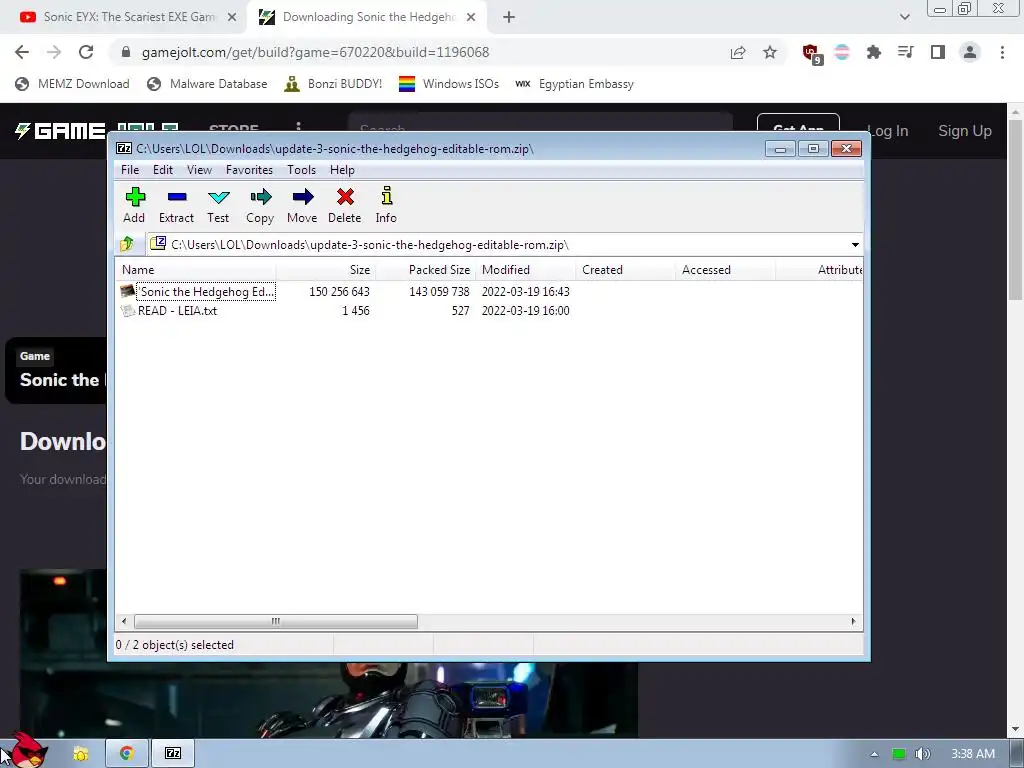
Task: Click the horizontal scrollbar right arrow
Action: pos(853,621)
